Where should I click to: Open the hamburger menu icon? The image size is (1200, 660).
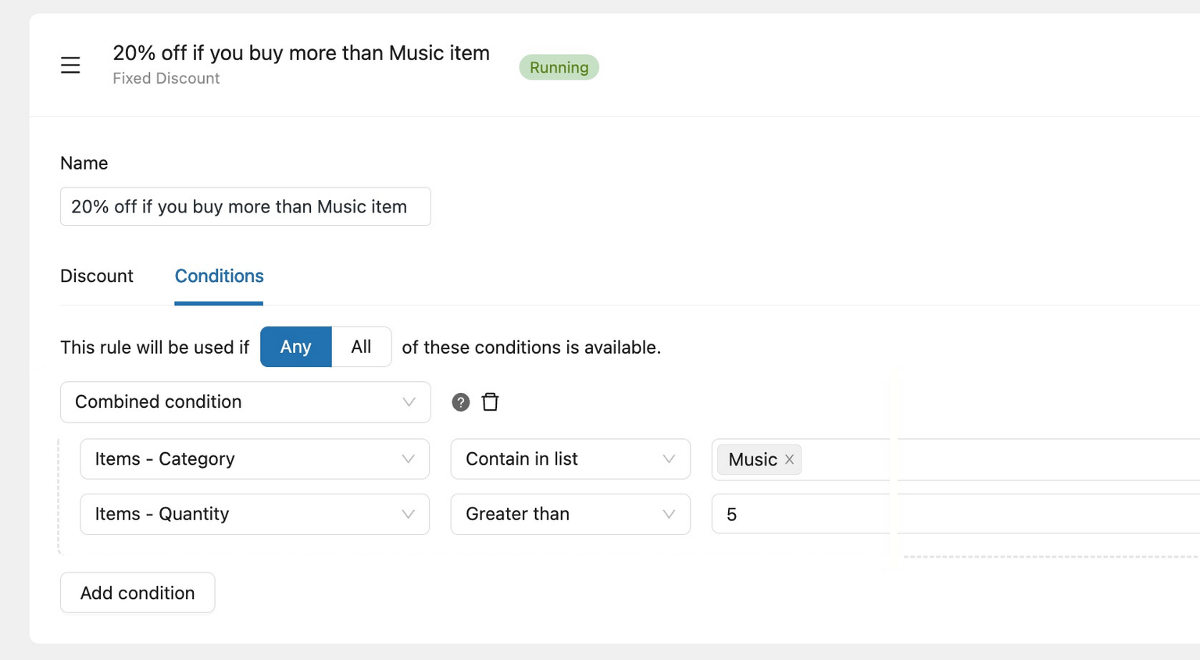[x=70, y=66]
